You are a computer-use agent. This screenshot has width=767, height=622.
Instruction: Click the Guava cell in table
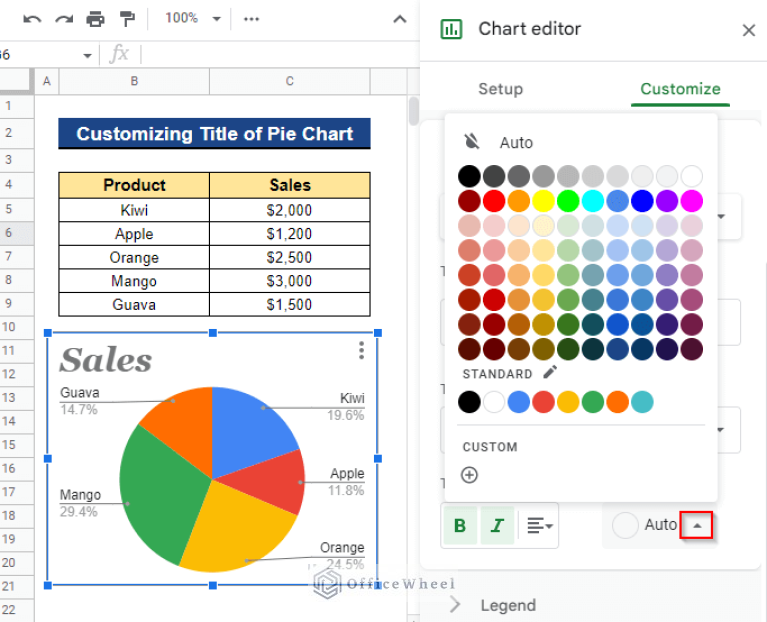click(134, 305)
